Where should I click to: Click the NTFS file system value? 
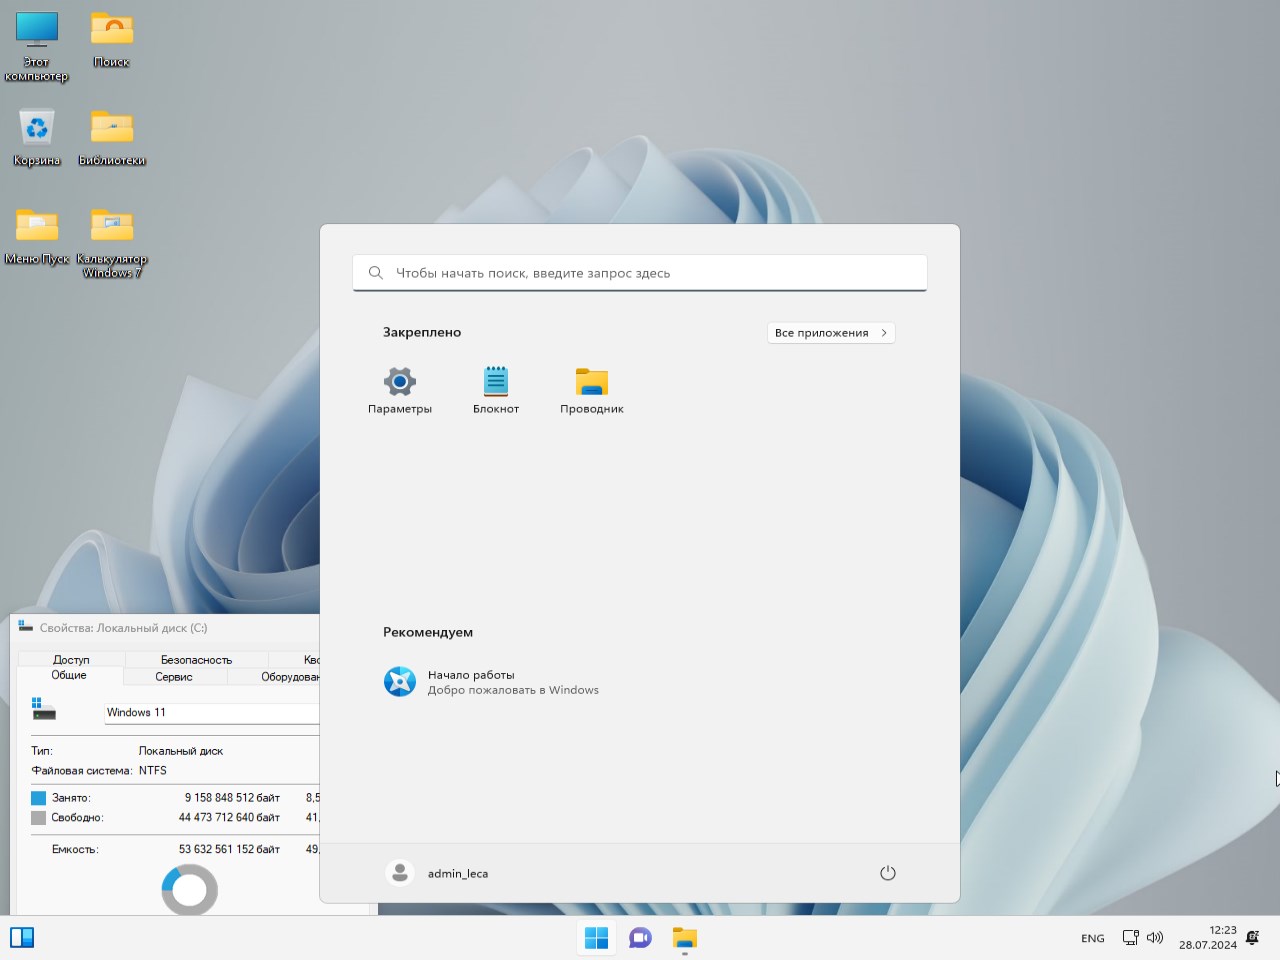[153, 771]
